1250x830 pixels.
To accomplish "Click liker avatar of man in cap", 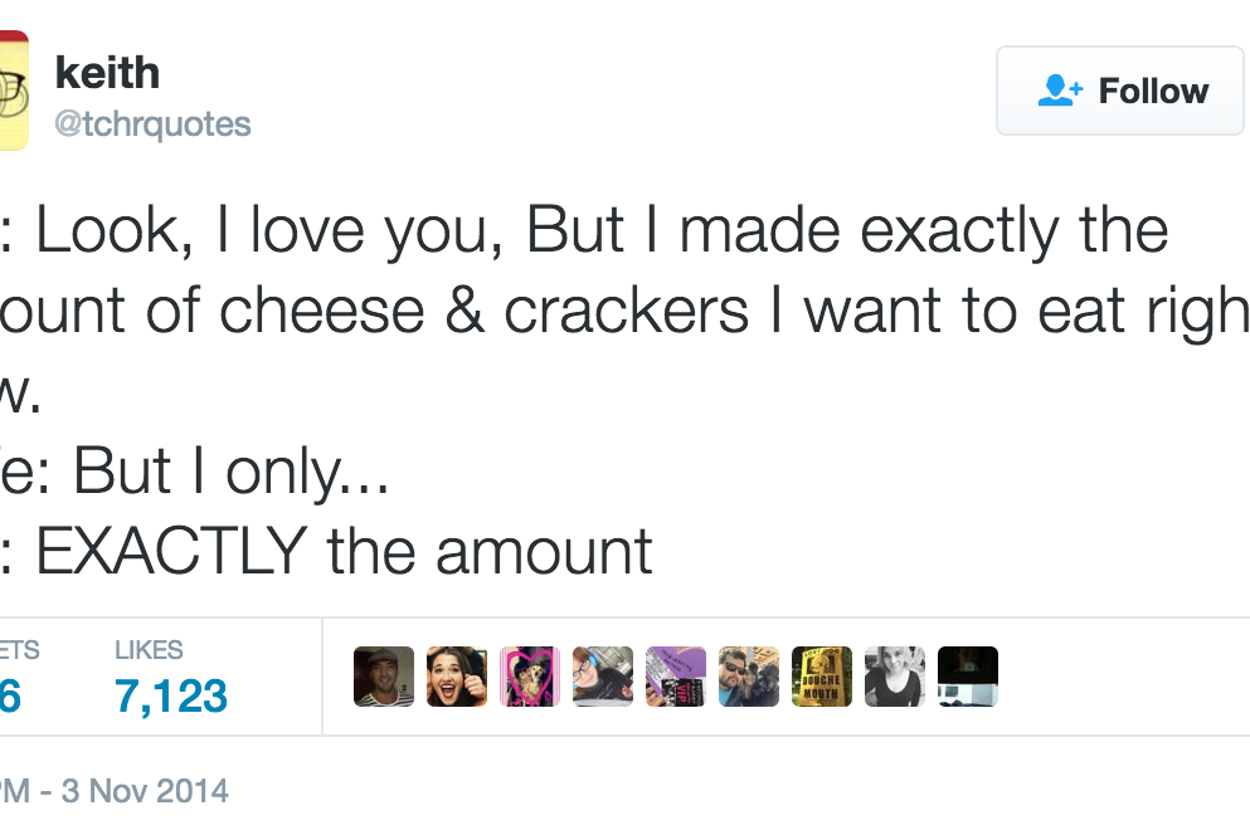I will coord(384,677).
